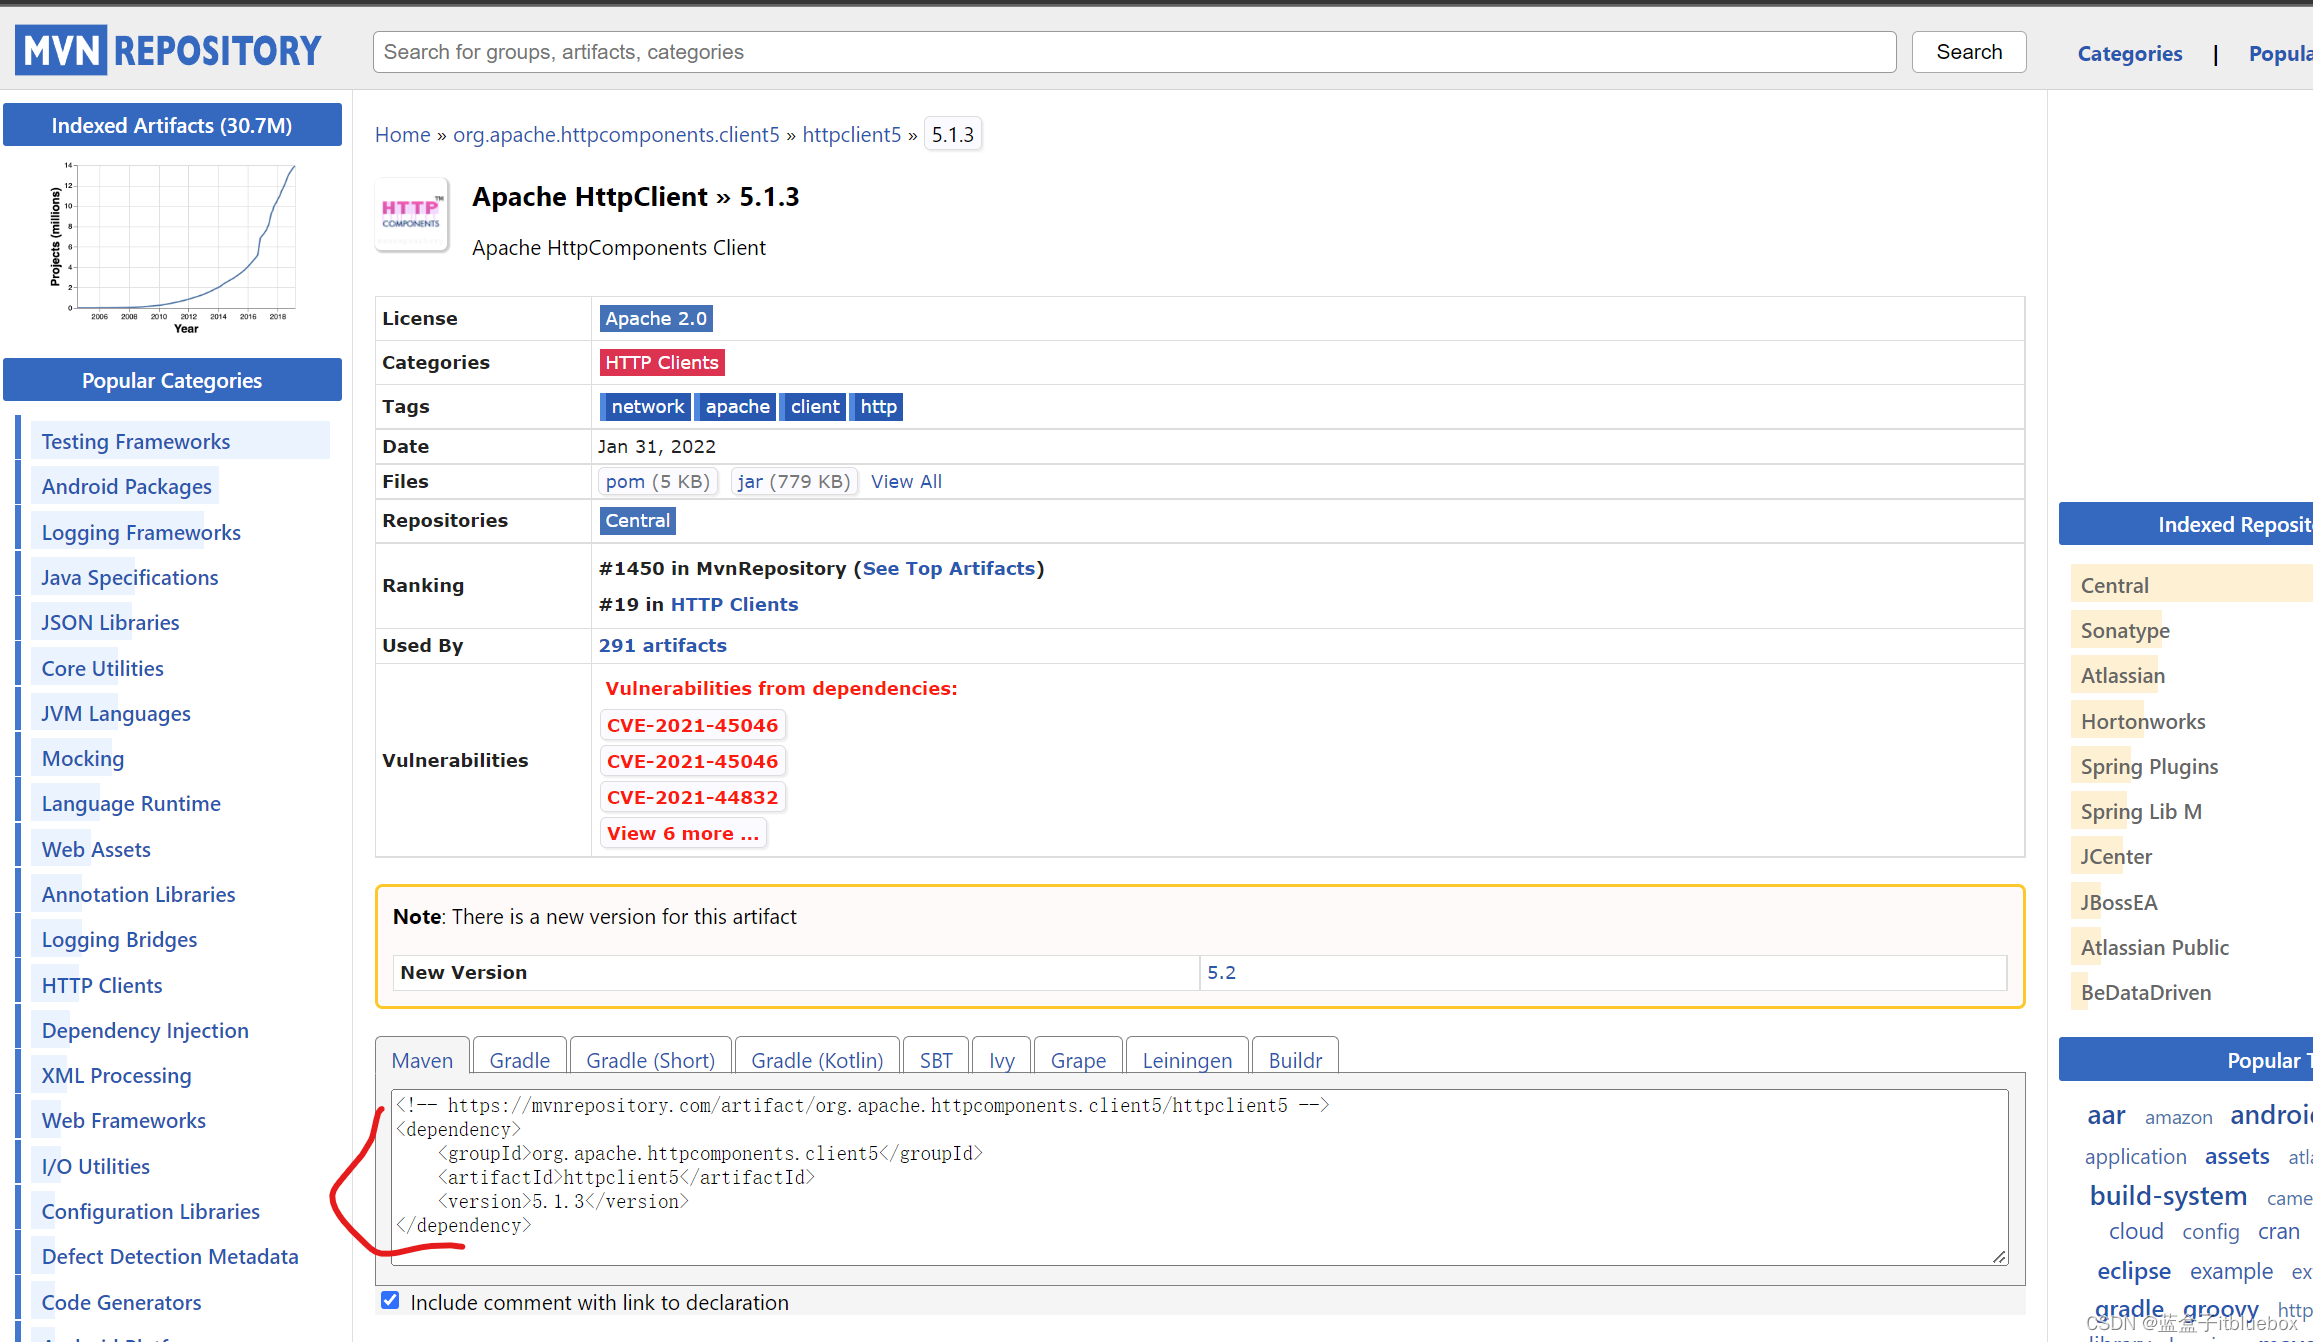Open Java Specifications category
Image resolution: width=2313 pixels, height=1342 pixels.
[x=129, y=577]
